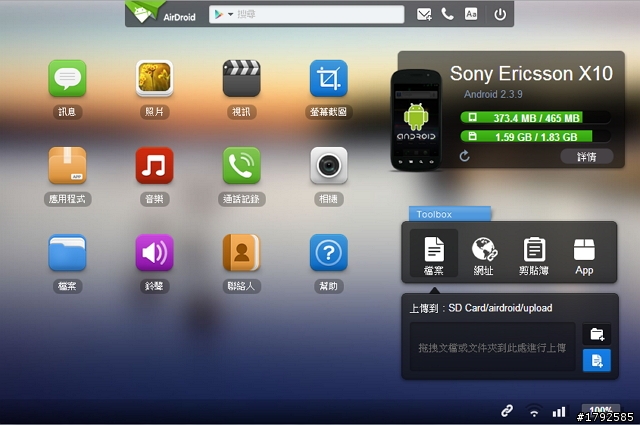Select the Files (檔案) tab in Toolbox
Screen dimensions: 640x425
tap(433, 253)
